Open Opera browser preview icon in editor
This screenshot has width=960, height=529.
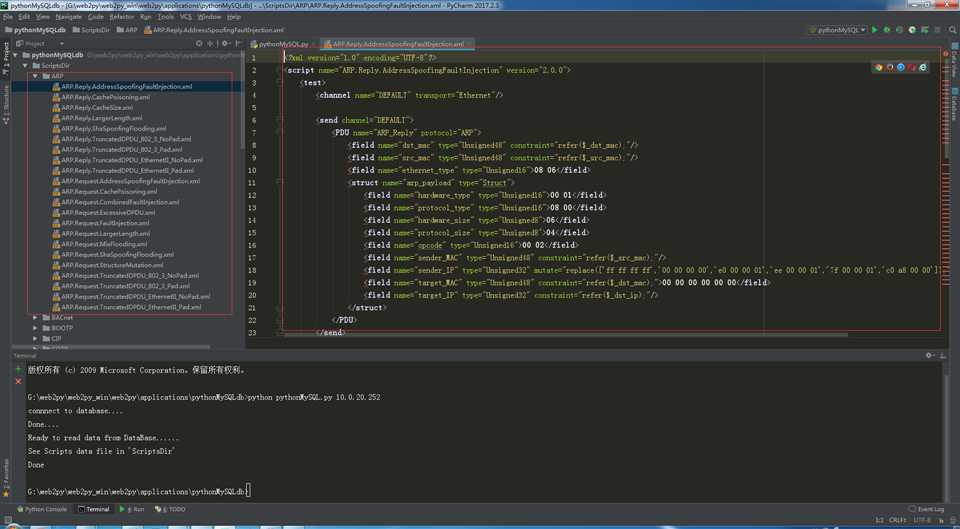point(912,67)
